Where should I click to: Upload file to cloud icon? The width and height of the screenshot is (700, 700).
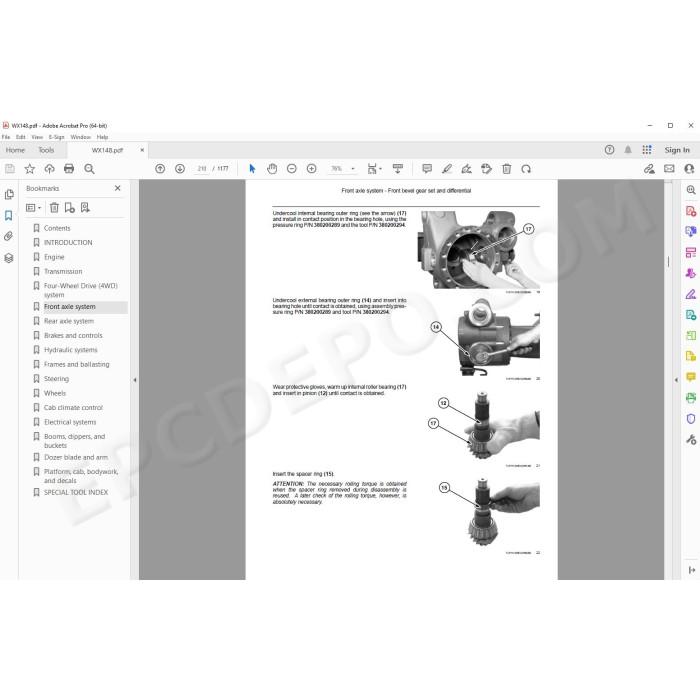point(49,169)
